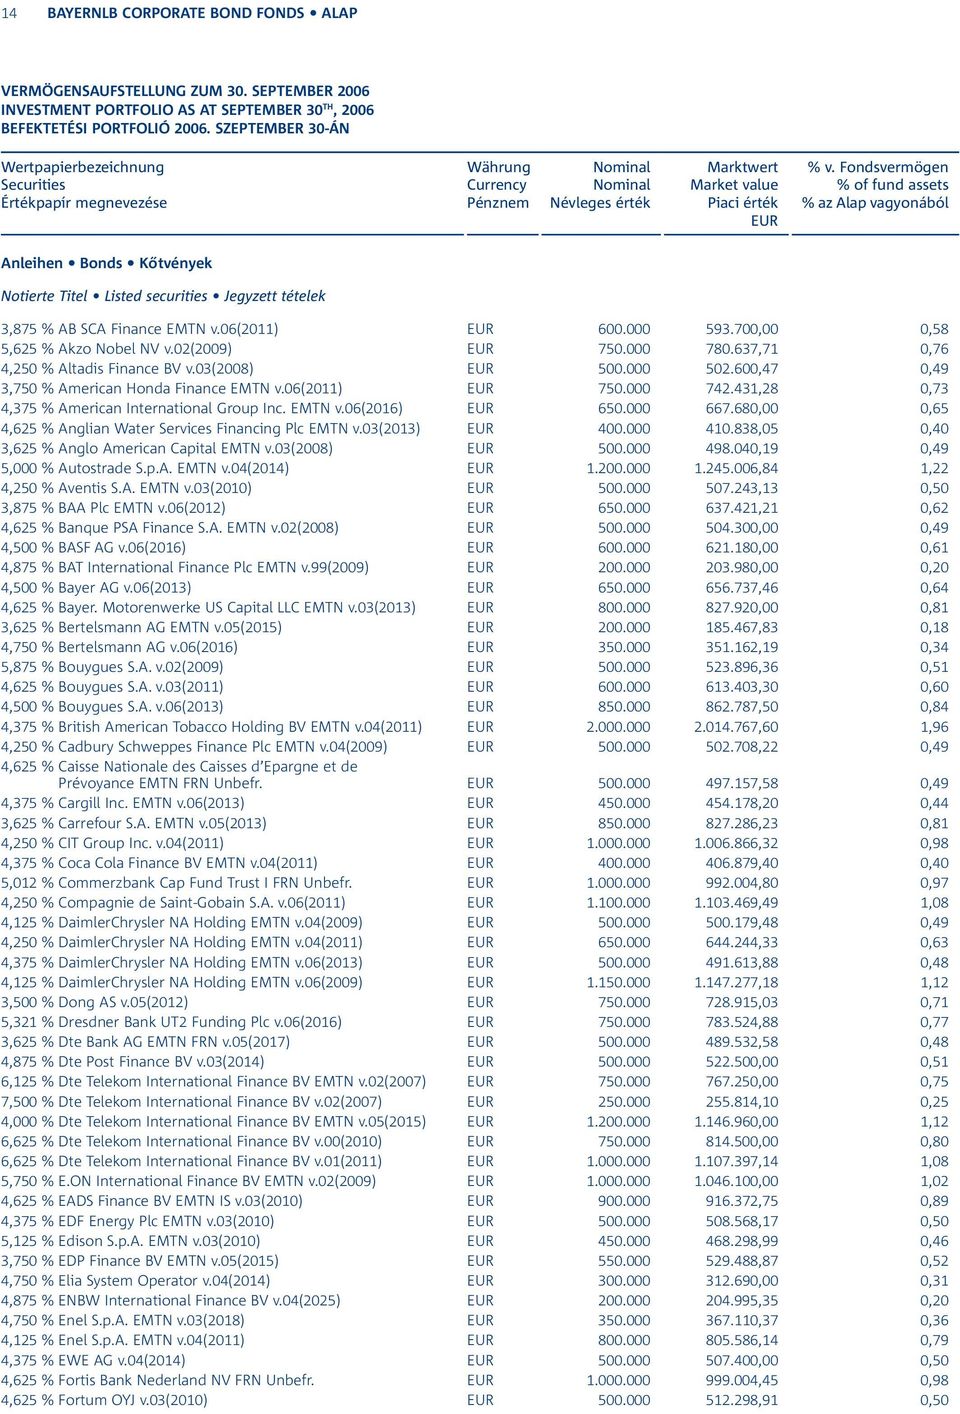This screenshot has width=960, height=1414.
Task: Click column header 'Währung'
Action: click(x=498, y=167)
